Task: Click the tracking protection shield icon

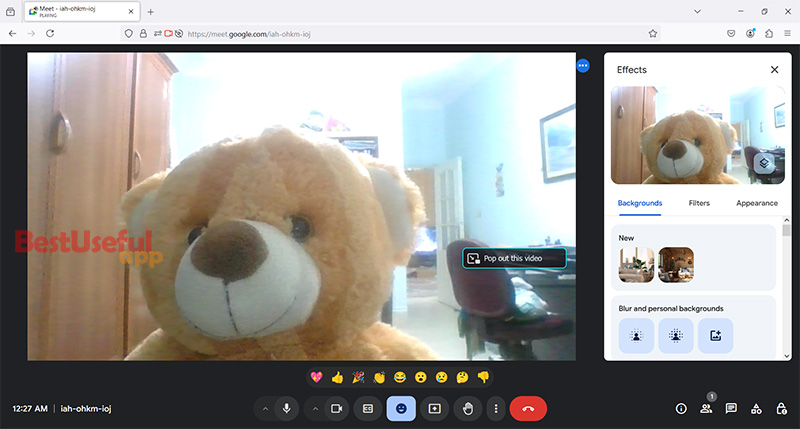Action: 129,34
